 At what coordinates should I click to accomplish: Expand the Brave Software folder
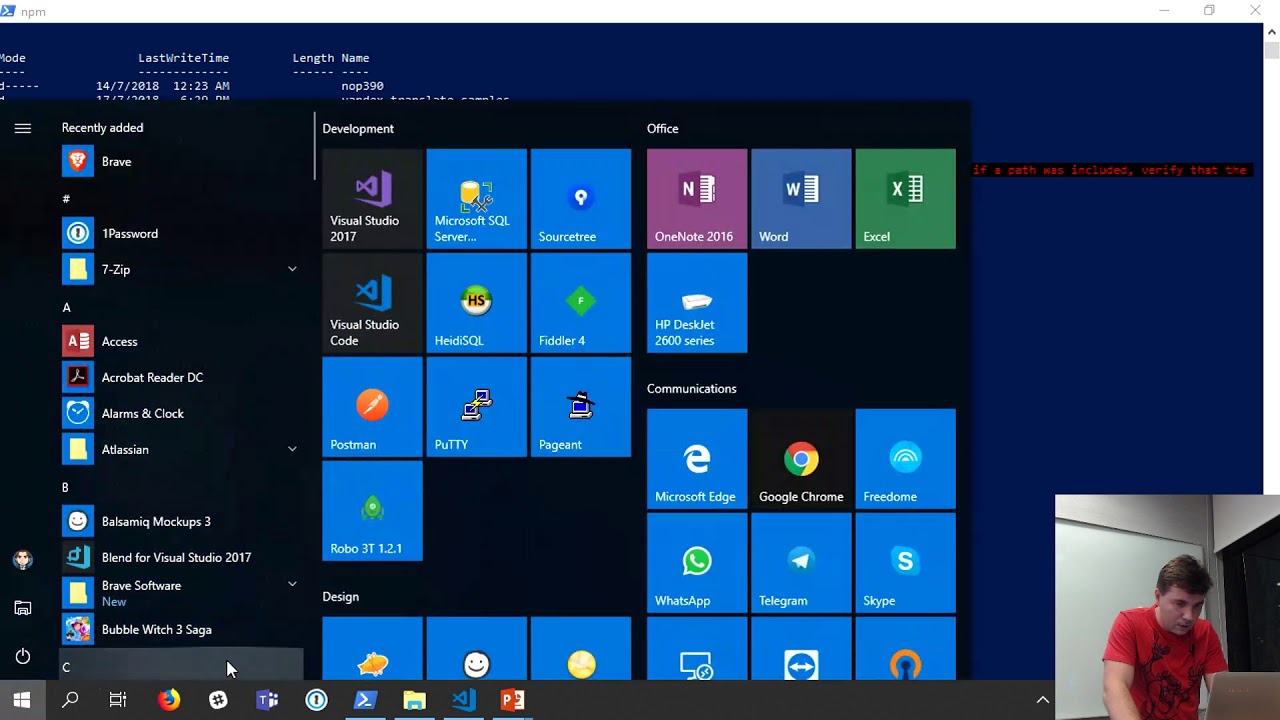tap(292, 584)
